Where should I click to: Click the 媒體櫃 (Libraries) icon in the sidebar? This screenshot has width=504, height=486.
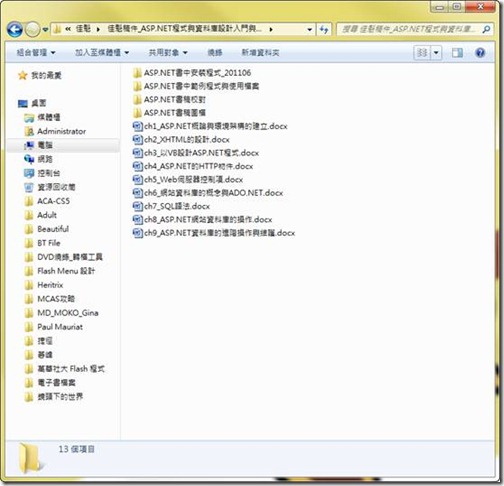point(29,117)
